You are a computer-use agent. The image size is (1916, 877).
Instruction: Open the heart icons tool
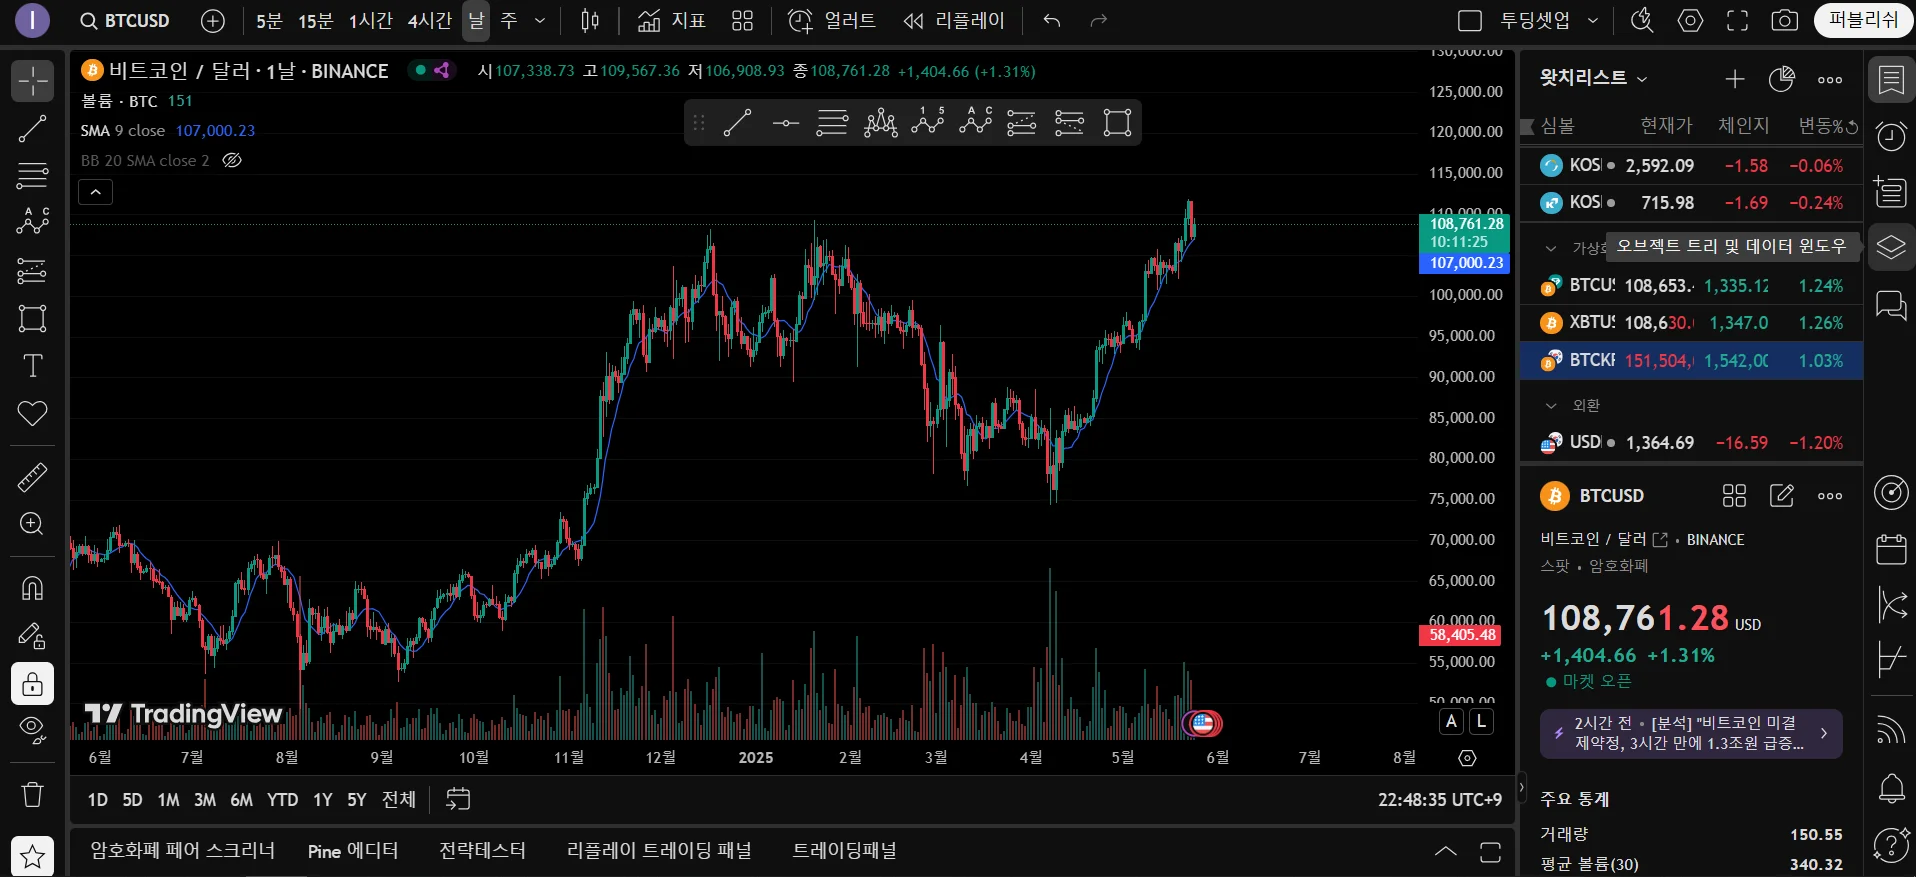32,413
